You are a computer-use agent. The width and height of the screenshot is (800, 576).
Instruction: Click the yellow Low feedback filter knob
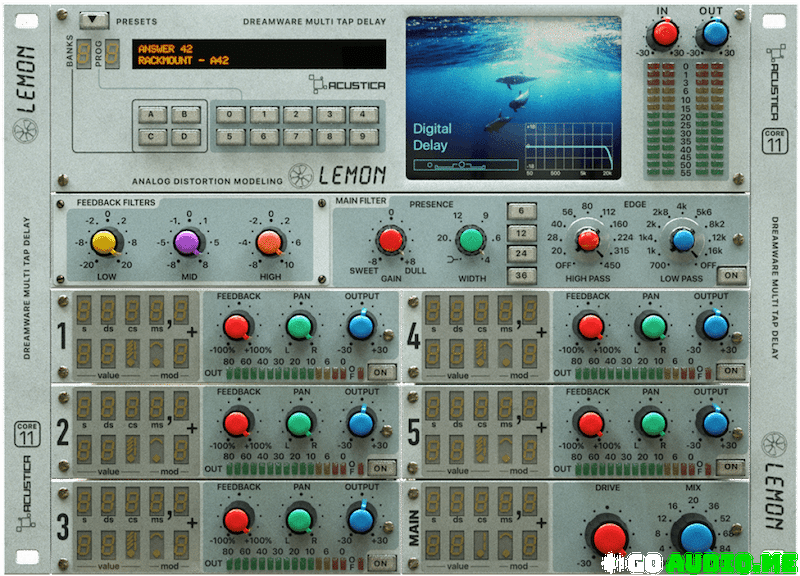coord(104,242)
